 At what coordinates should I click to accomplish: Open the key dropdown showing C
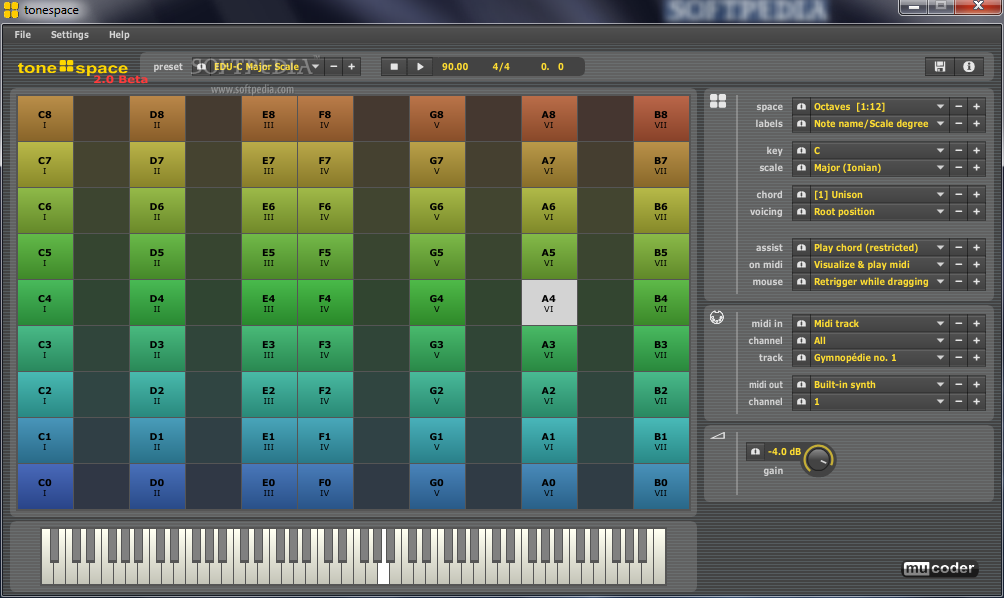tap(878, 150)
